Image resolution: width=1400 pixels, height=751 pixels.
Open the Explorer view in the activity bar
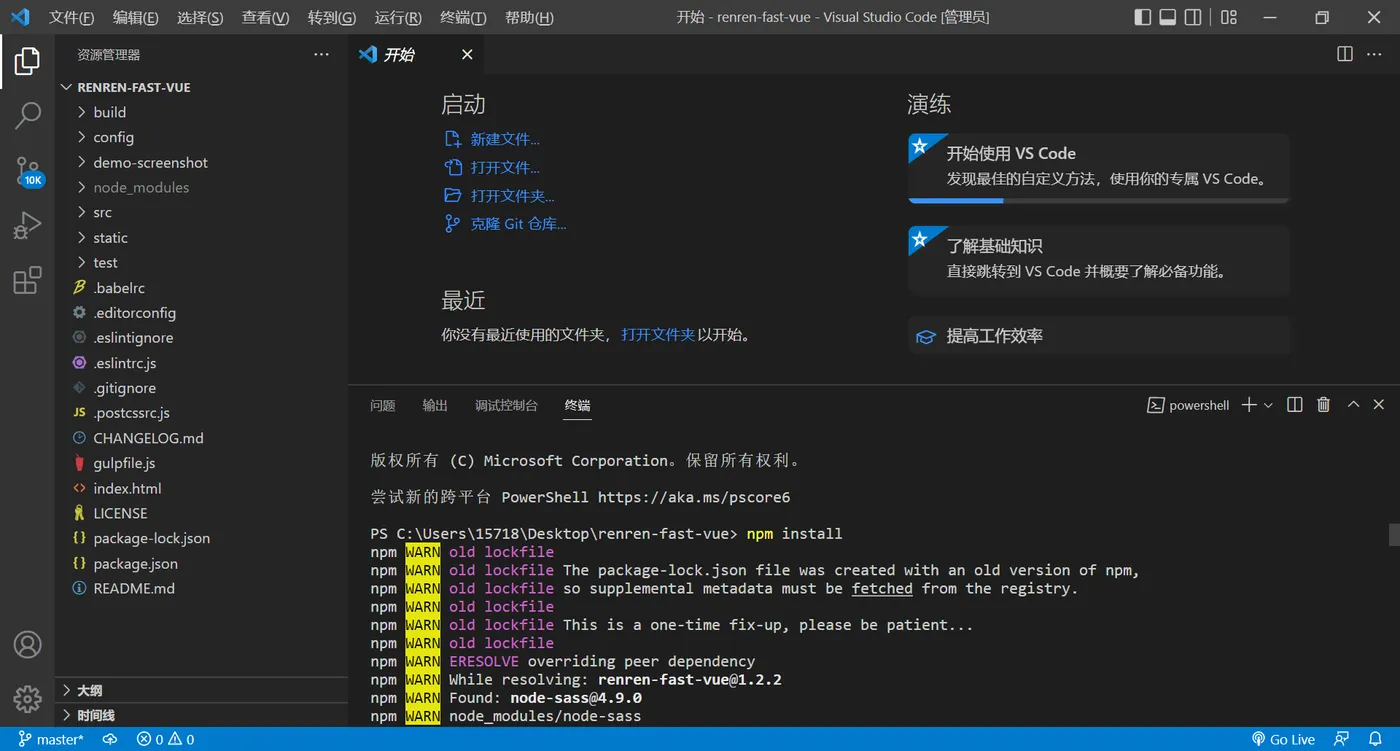tap(27, 62)
